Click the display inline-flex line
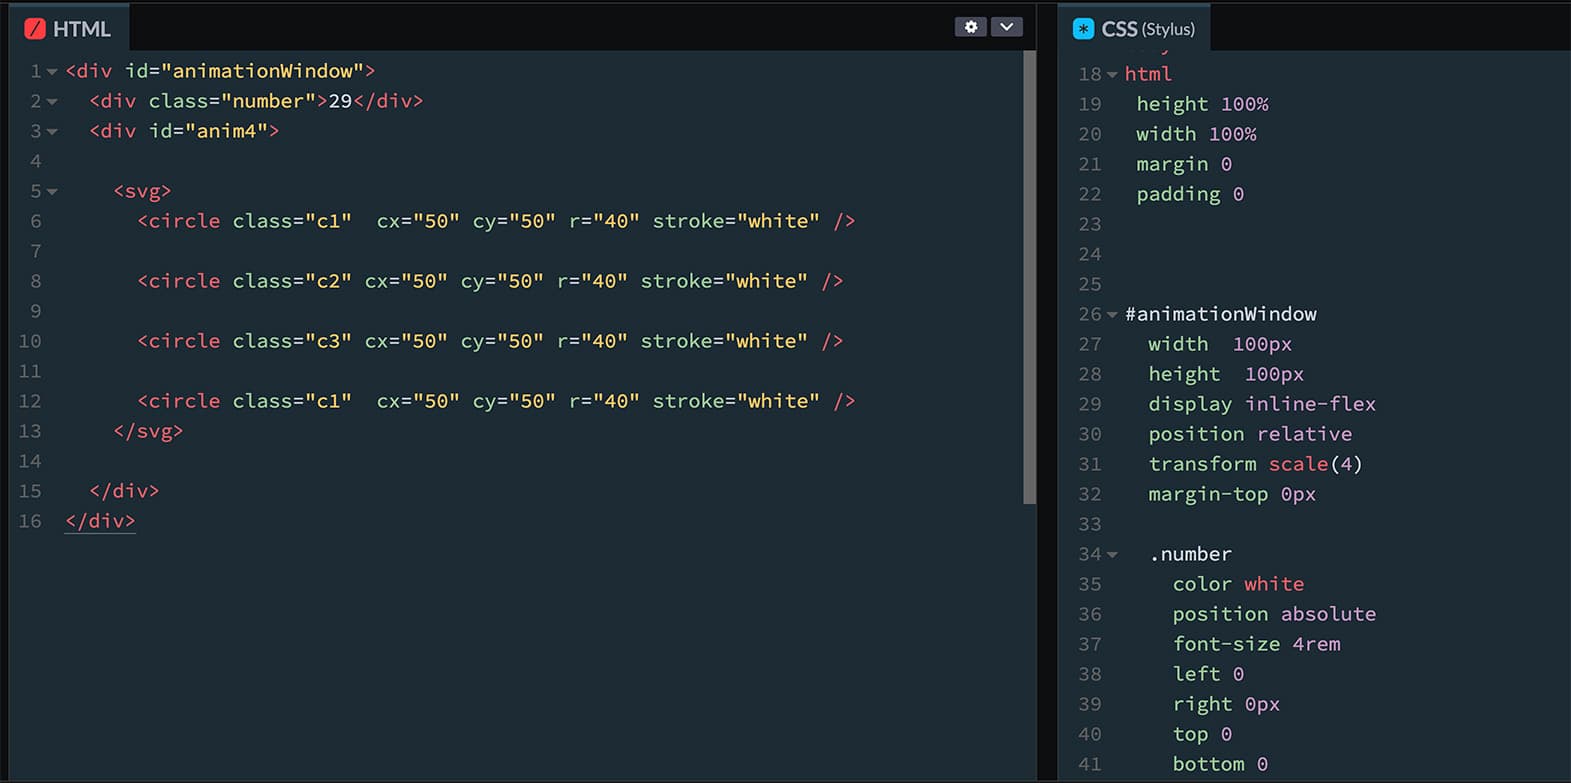The height and width of the screenshot is (783, 1571). pyautogui.click(x=1262, y=404)
